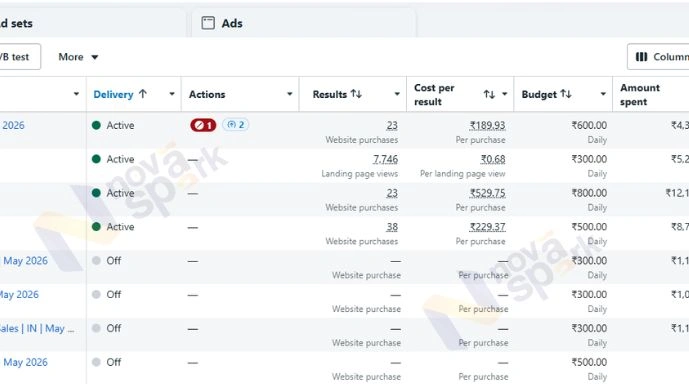Image resolution: width=689 pixels, height=384 pixels.
Task: Click the ₹0.68 per landing page view
Action: [x=493, y=159]
